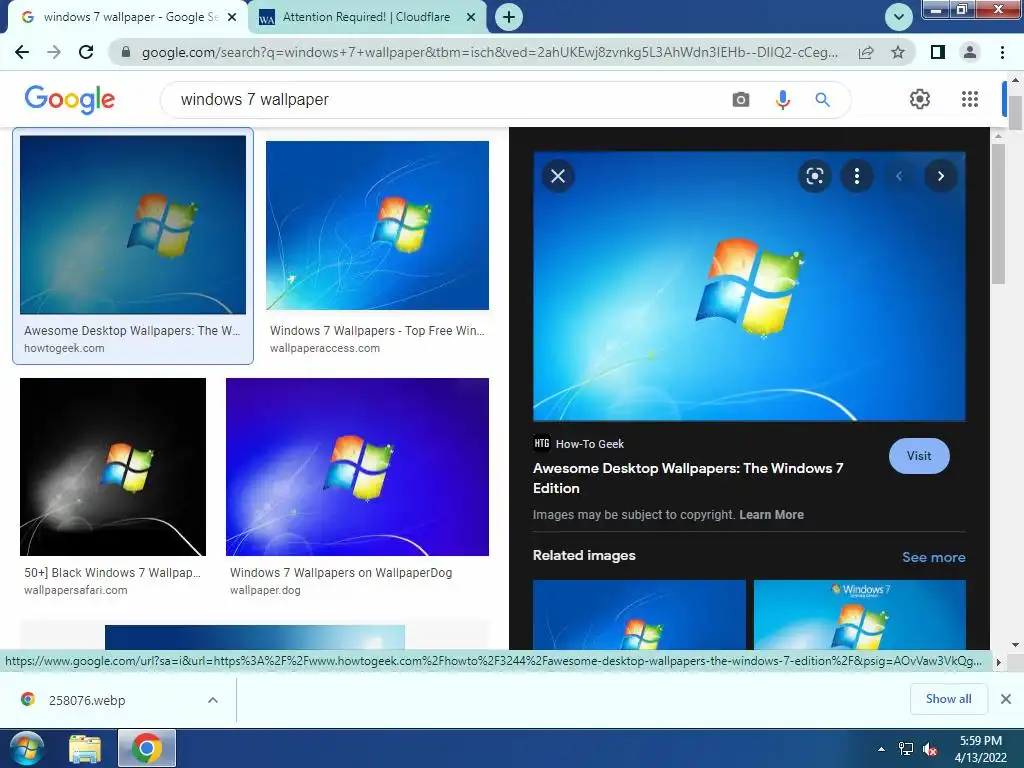Select the howtogeek.com wallpaper thumbnail
This screenshot has width=1024, height=768.
click(x=133, y=225)
